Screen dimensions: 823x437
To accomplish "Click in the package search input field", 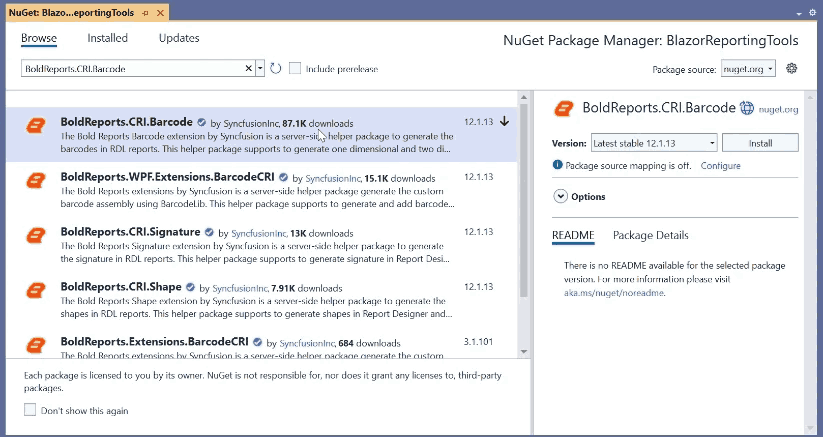I will pos(132,69).
